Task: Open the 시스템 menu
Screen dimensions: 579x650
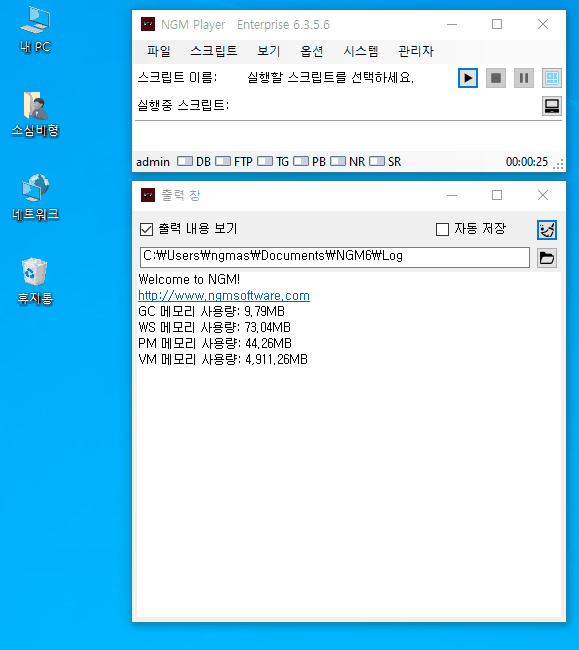Action: pyautogui.click(x=361, y=51)
